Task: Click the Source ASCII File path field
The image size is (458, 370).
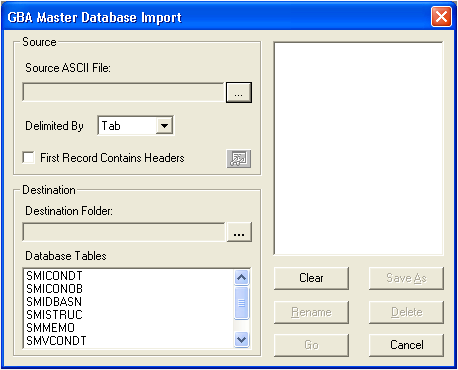Action: pos(124,92)
